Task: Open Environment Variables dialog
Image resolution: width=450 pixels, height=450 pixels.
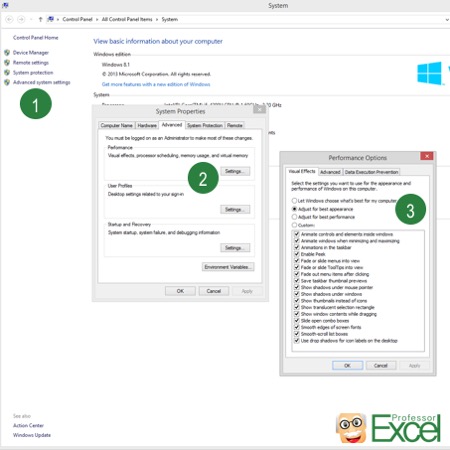Action: click(x=228, y=267)
